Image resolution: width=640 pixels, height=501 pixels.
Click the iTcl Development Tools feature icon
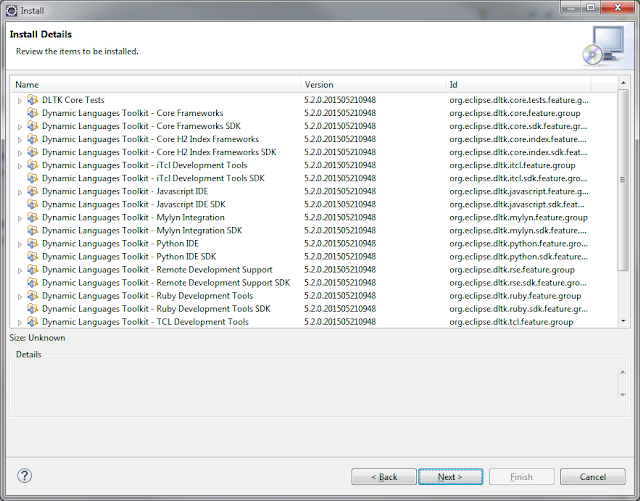[x=33, y=165]
